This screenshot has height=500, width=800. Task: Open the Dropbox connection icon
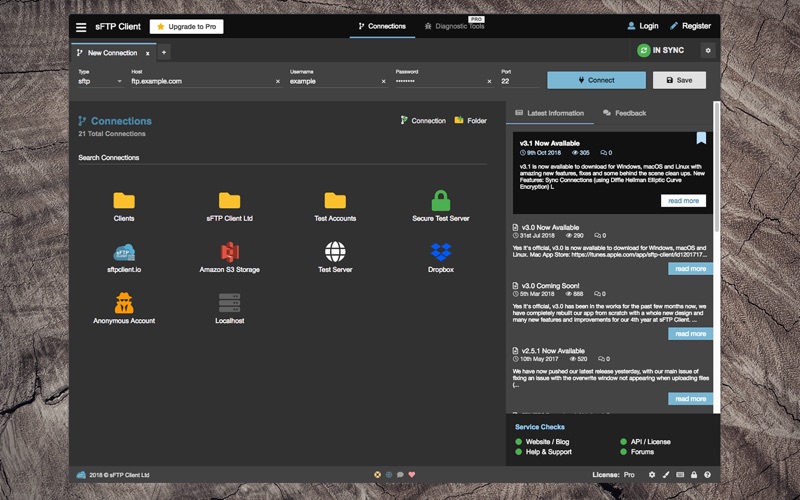pyautogui.click(x=440, y=252)
